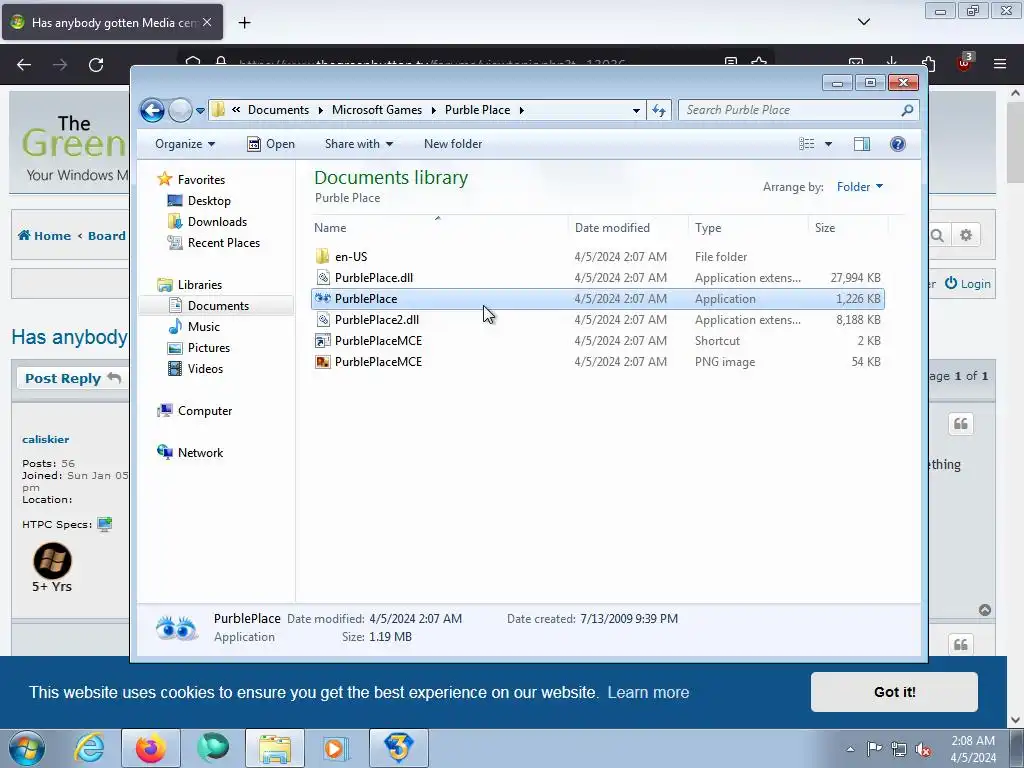Click Login link on forum page
The height and width of the screenshot is (768, 1024).
point(968,283)
